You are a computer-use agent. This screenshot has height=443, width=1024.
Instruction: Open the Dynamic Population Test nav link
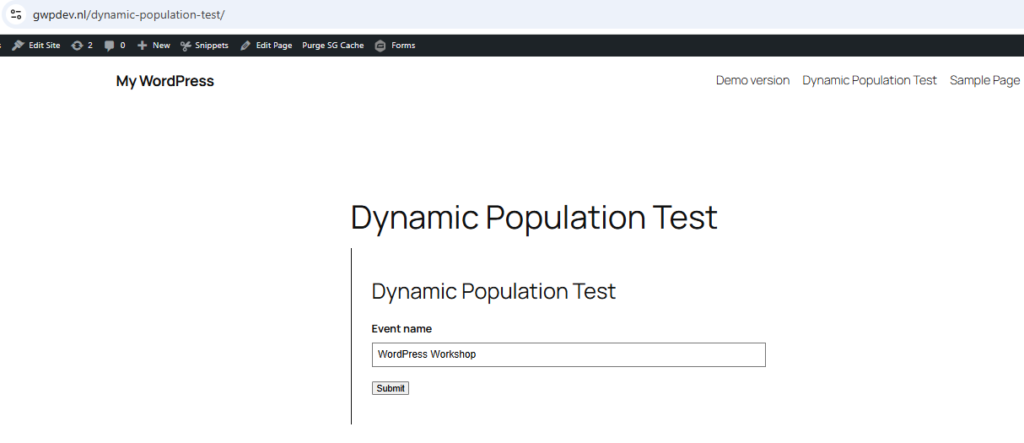[869, 80]
